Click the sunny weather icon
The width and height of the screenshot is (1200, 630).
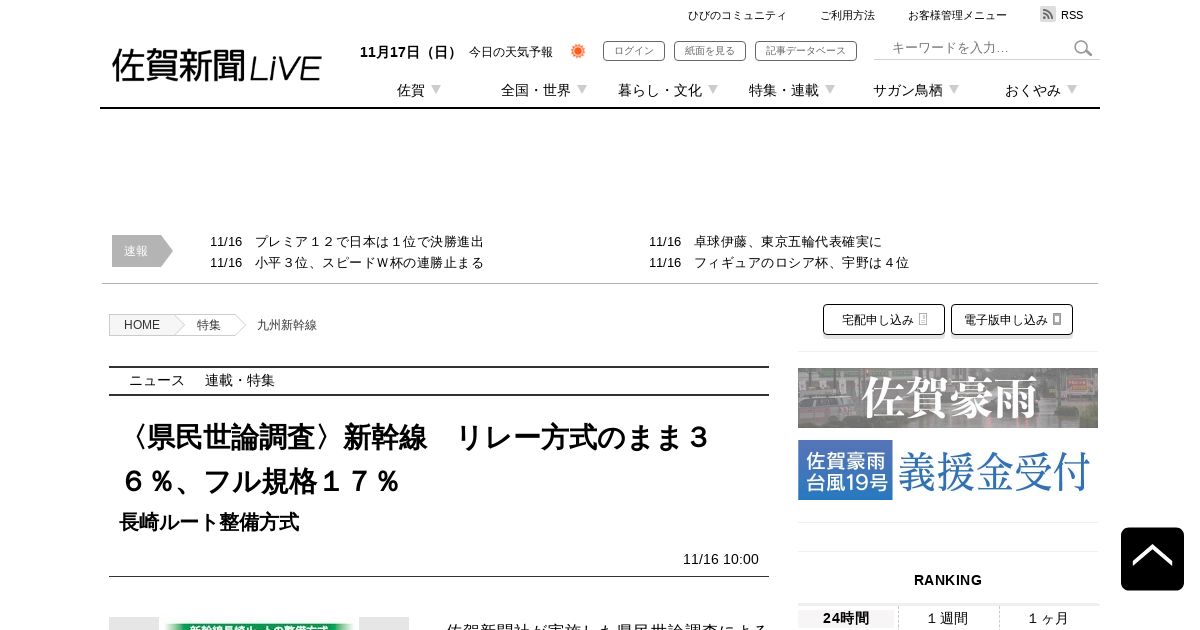coord(578,51)
